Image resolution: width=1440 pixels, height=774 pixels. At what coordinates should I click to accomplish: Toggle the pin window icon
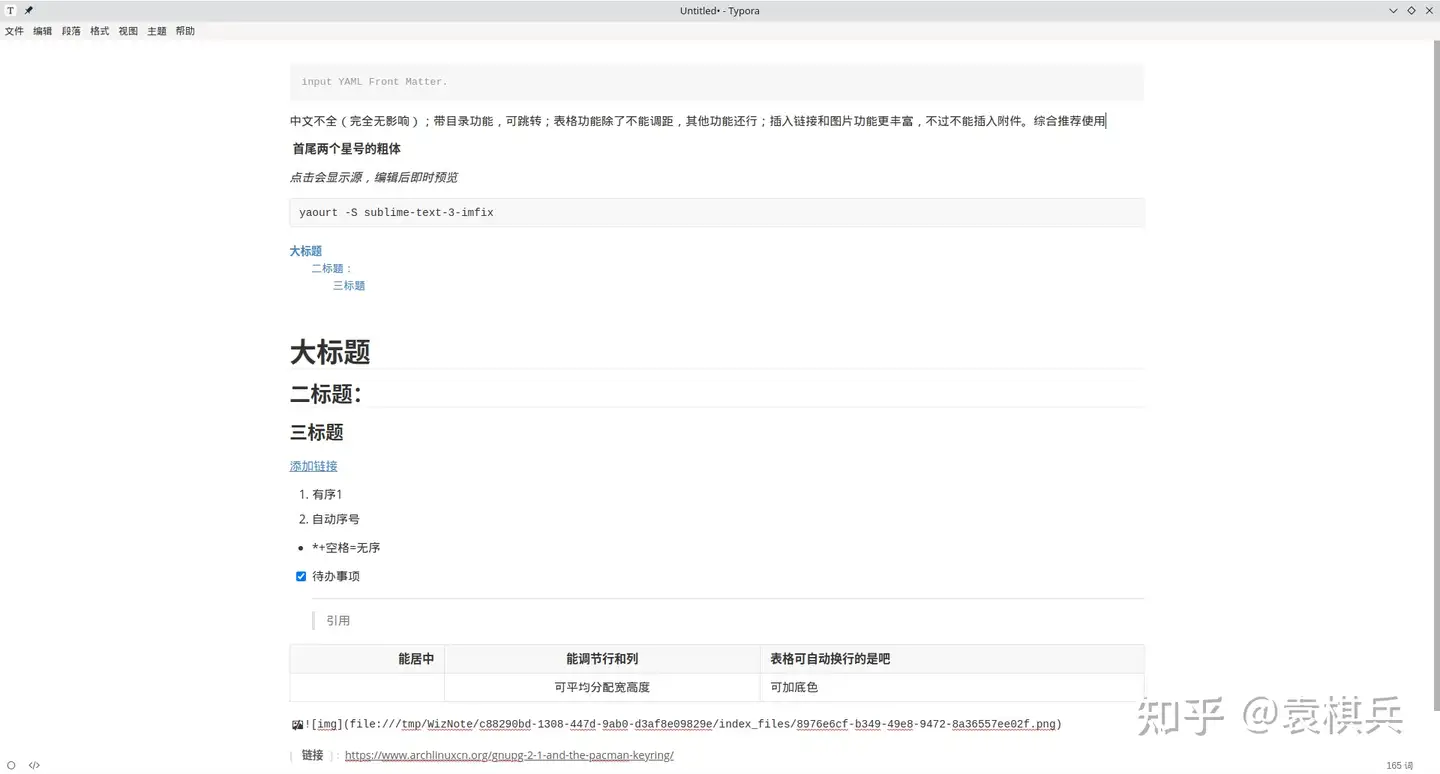(29, 11)
